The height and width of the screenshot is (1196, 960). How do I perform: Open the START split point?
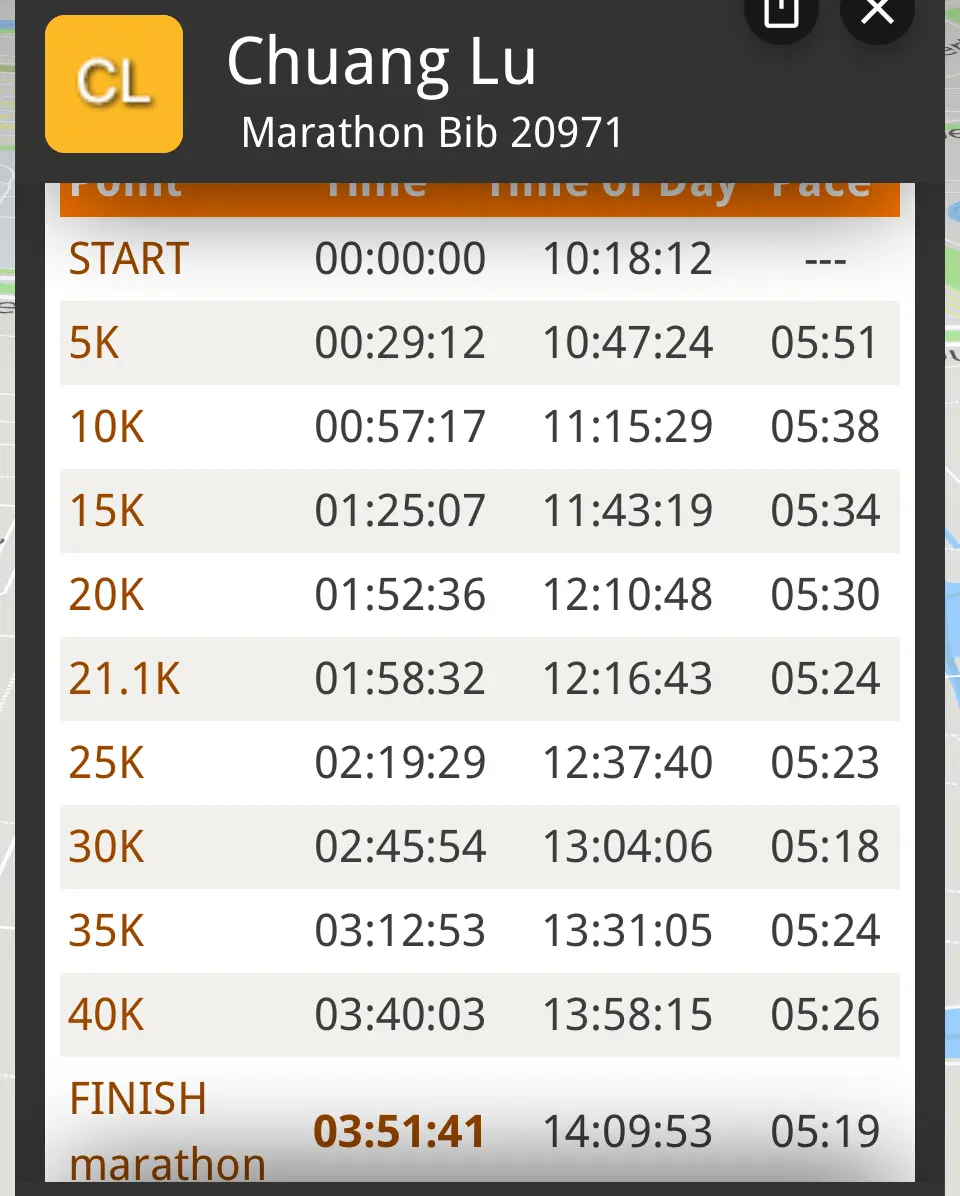pyautogui.click(x=129, y=260)
